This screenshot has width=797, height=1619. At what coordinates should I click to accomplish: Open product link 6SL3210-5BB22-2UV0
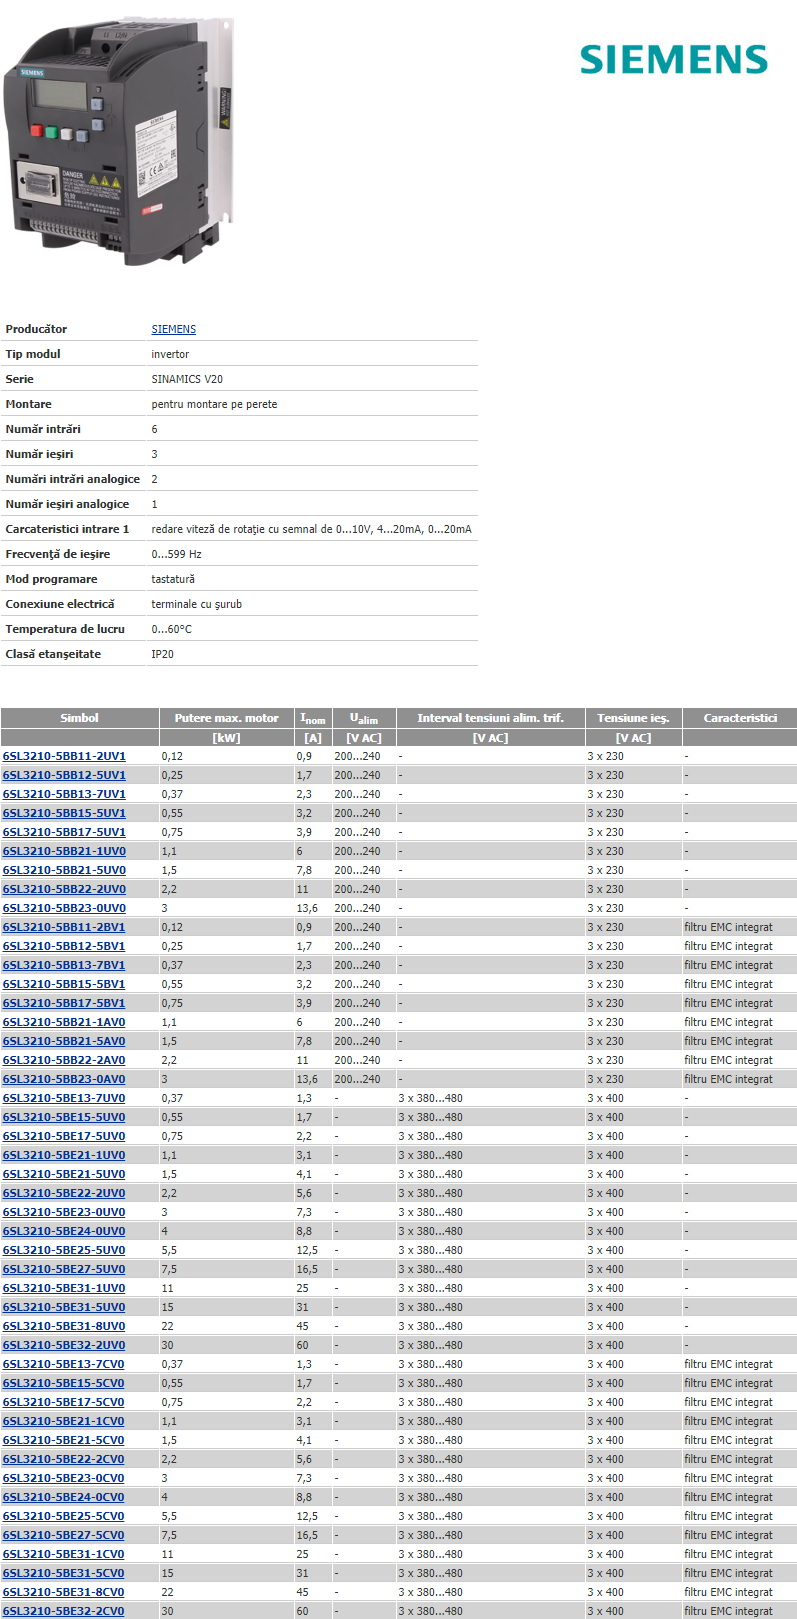tap(64, 889)
